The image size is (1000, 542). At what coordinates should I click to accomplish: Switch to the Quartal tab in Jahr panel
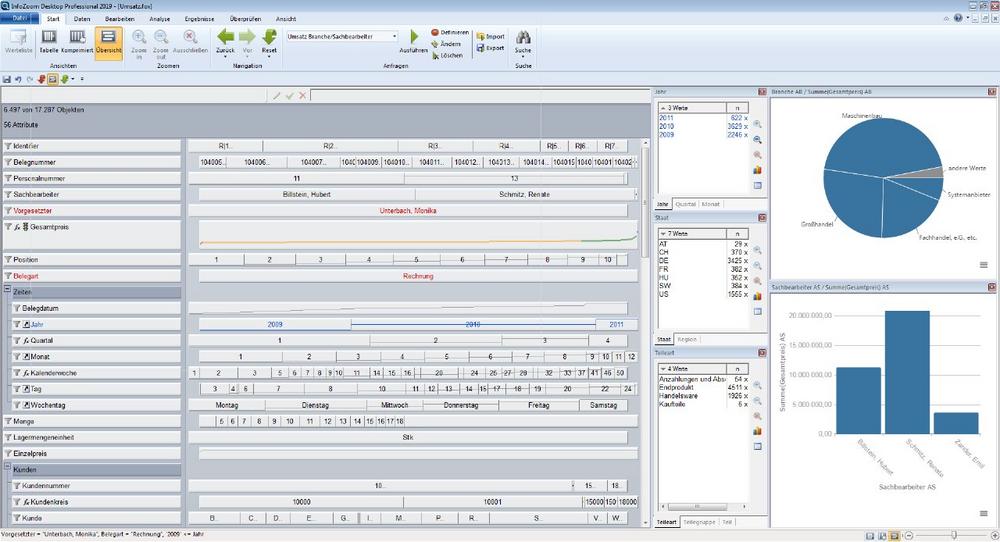point(685,204)
